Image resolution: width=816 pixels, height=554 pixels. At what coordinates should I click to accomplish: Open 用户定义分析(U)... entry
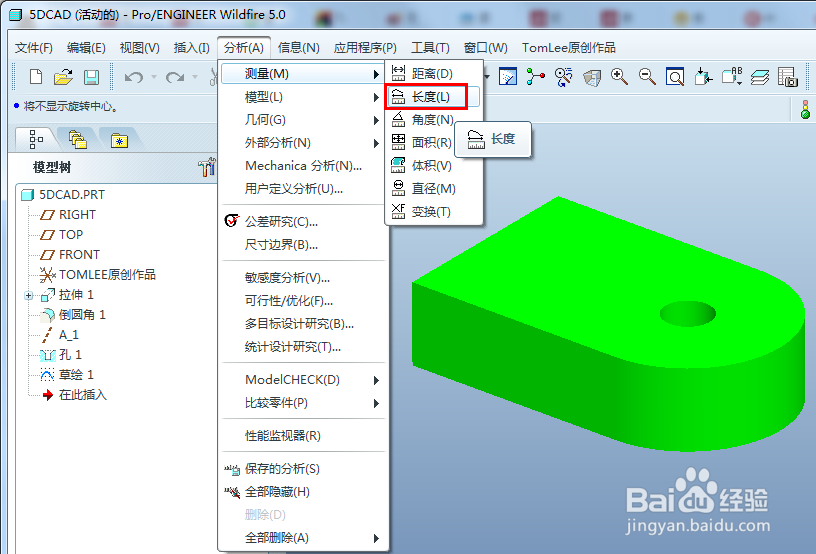[303, 188]
